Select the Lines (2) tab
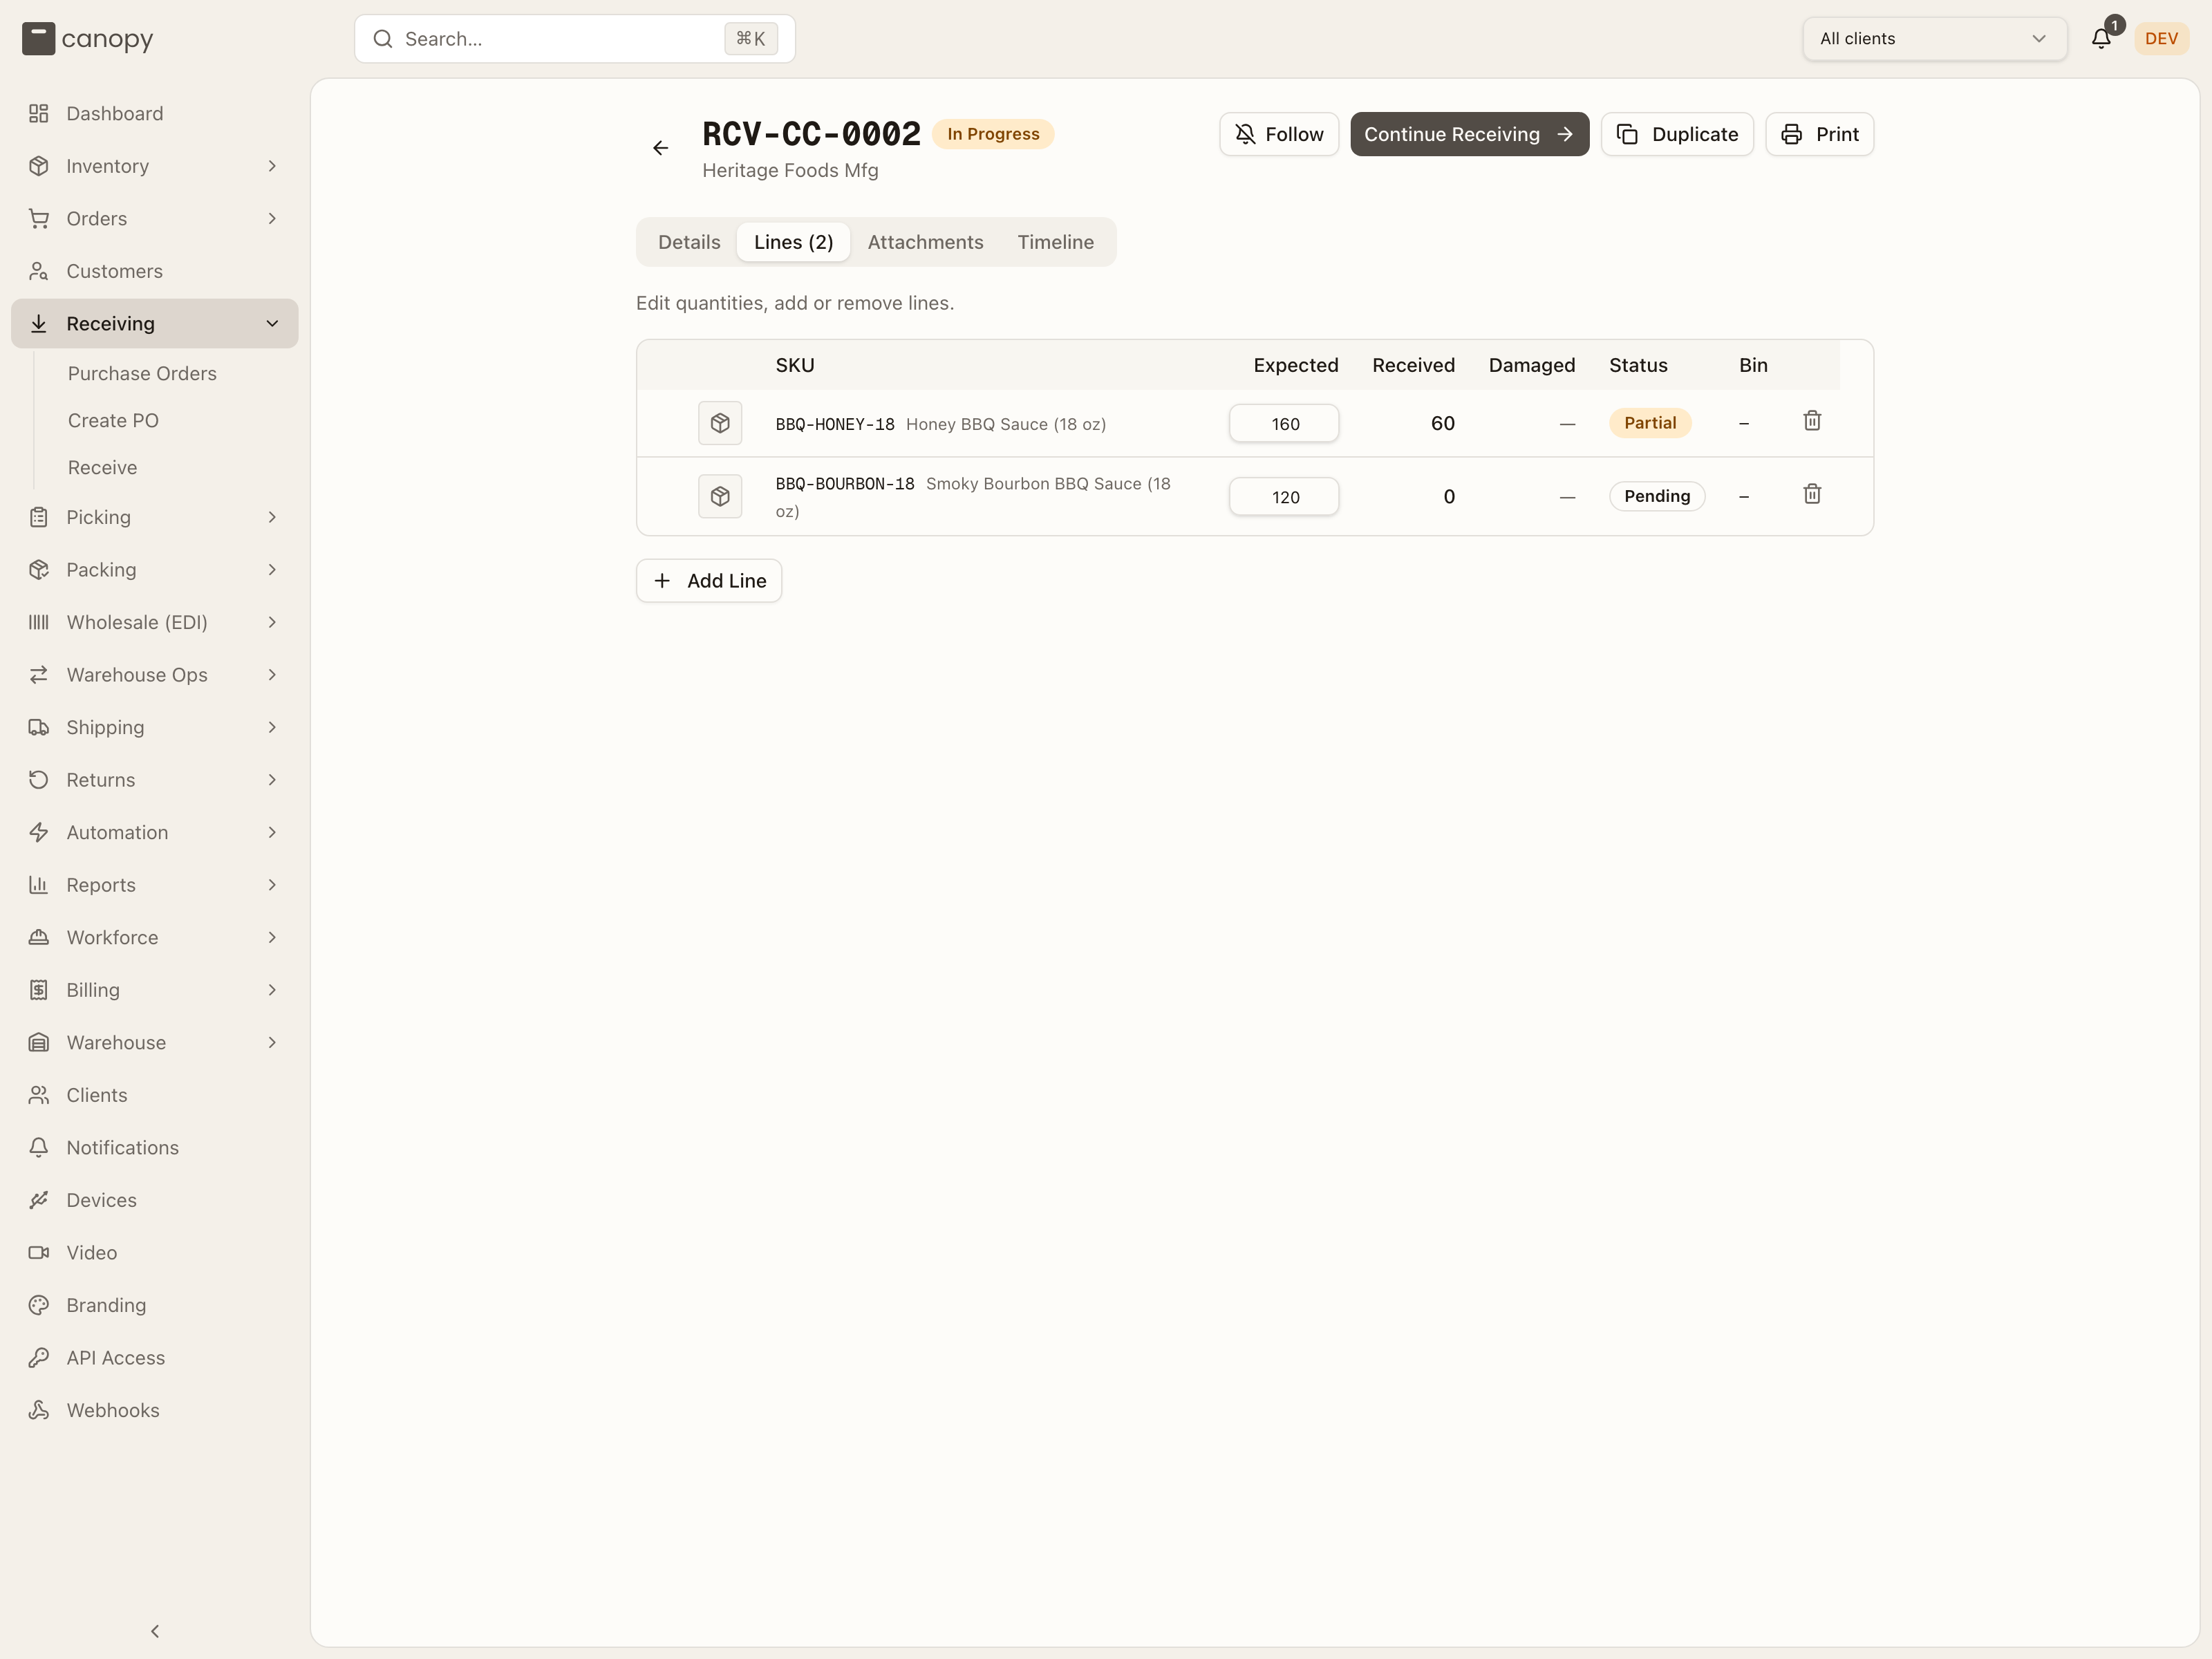 pos(793,242)
